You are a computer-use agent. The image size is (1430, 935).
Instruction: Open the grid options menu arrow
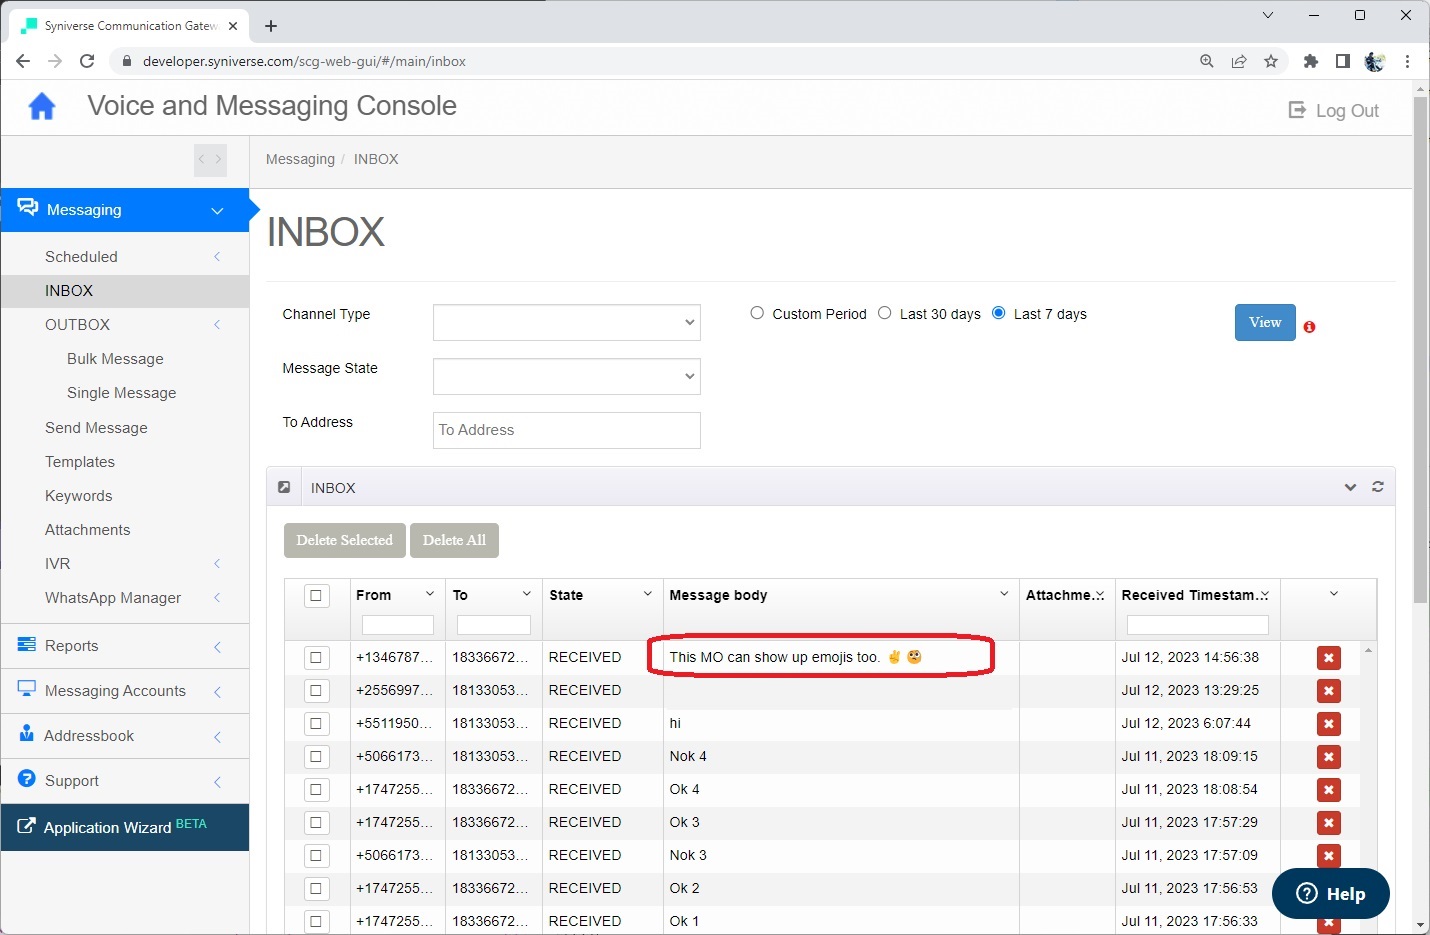click(1333, 594)
